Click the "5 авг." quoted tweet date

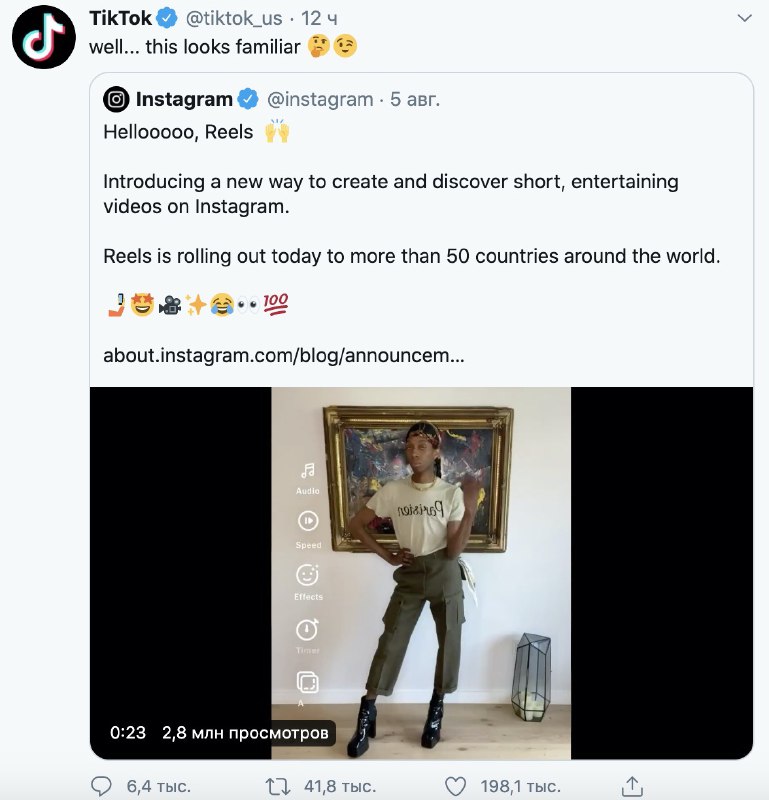(x=415, y=99)
